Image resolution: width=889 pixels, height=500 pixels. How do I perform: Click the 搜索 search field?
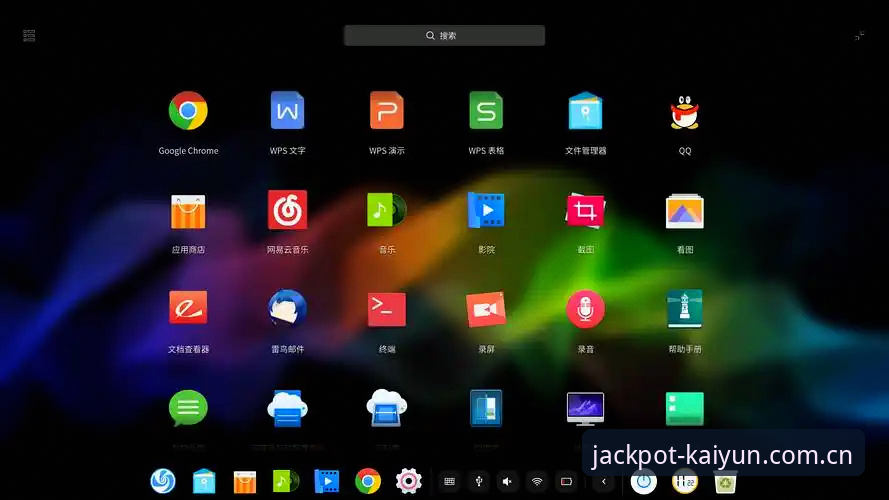[x=444, y=35]
